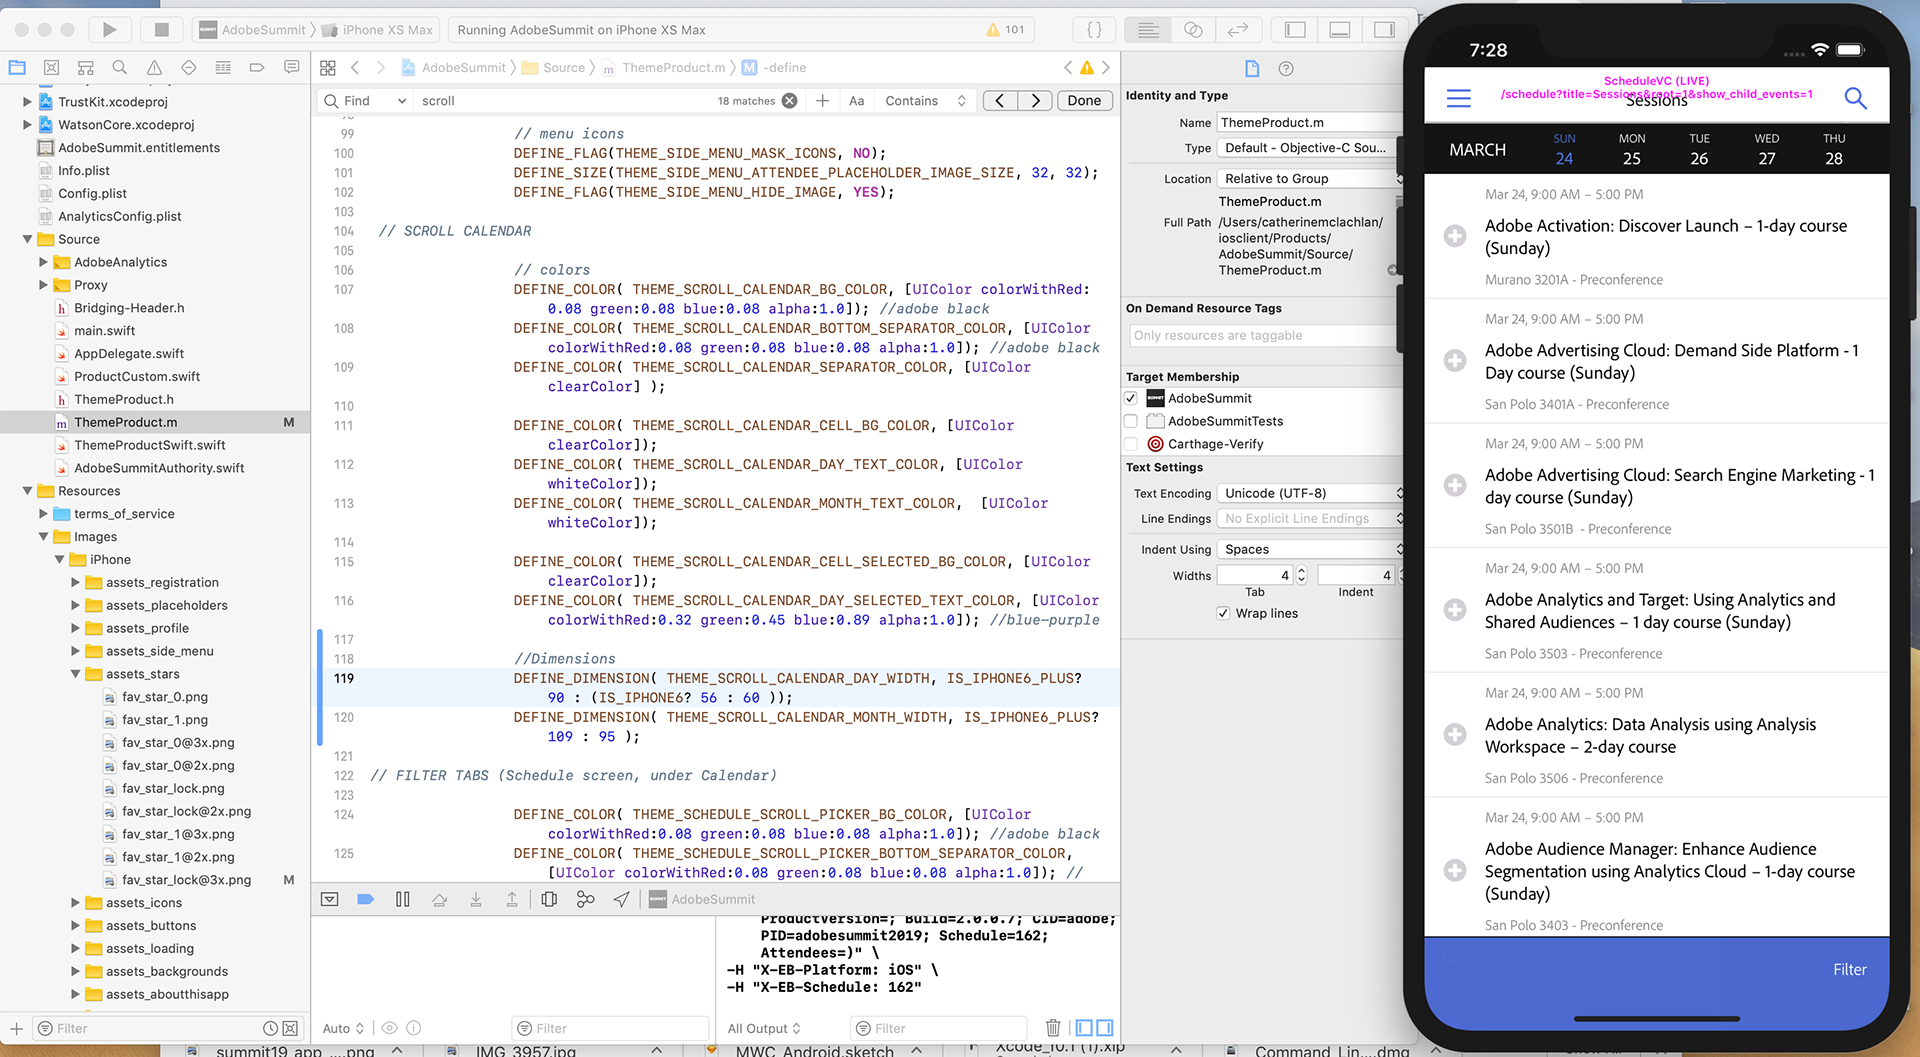Open the project navigator folder icon
This screenshot has height=1057, width=1920.
(17, 68)
